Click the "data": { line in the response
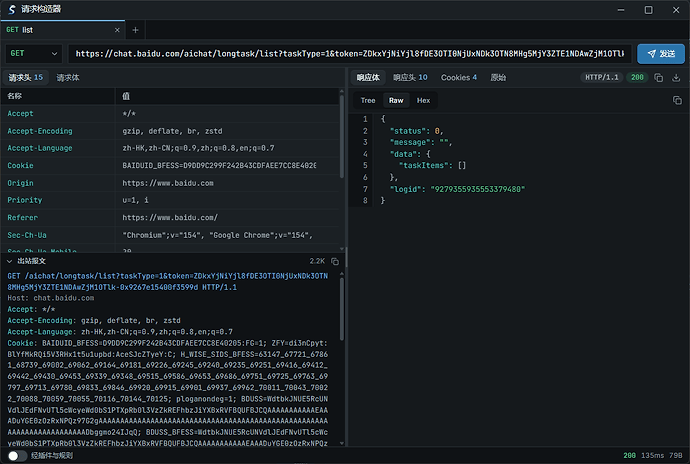 tap(410, 154)
